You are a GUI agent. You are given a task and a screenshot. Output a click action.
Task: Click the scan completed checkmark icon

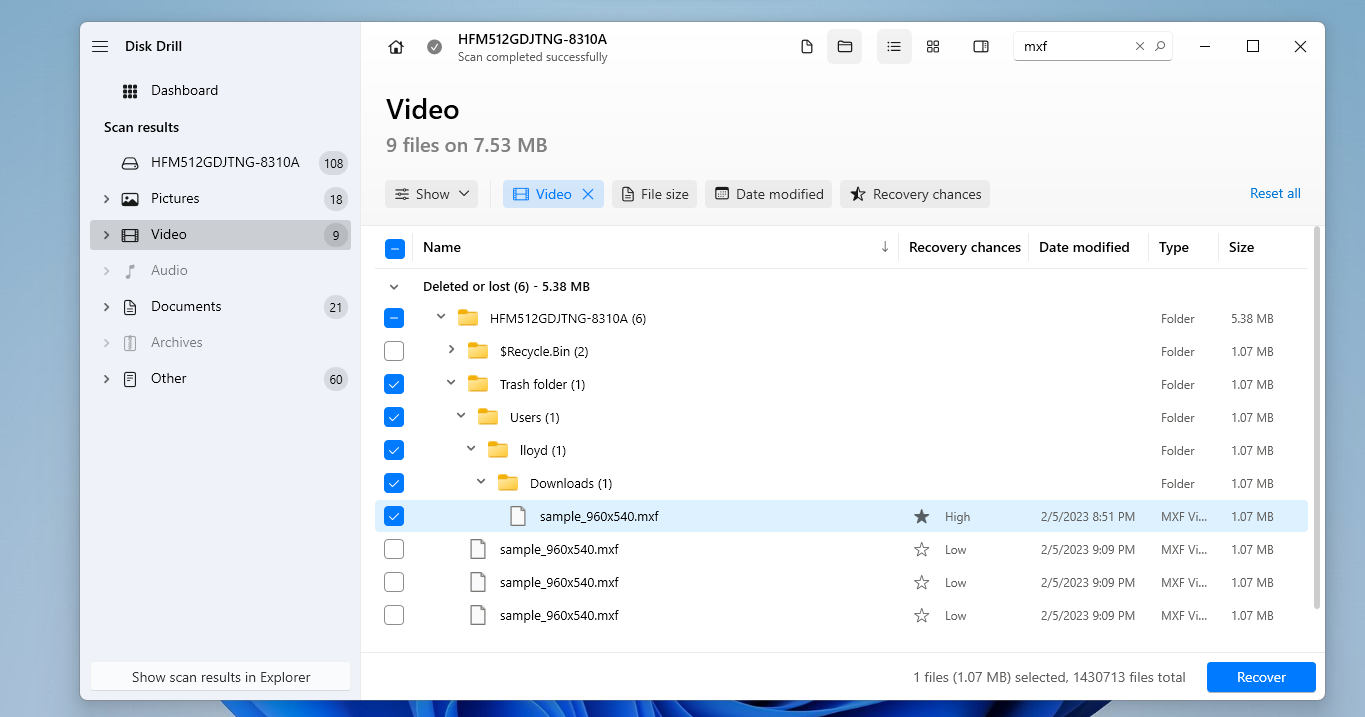tap(434, 47)
